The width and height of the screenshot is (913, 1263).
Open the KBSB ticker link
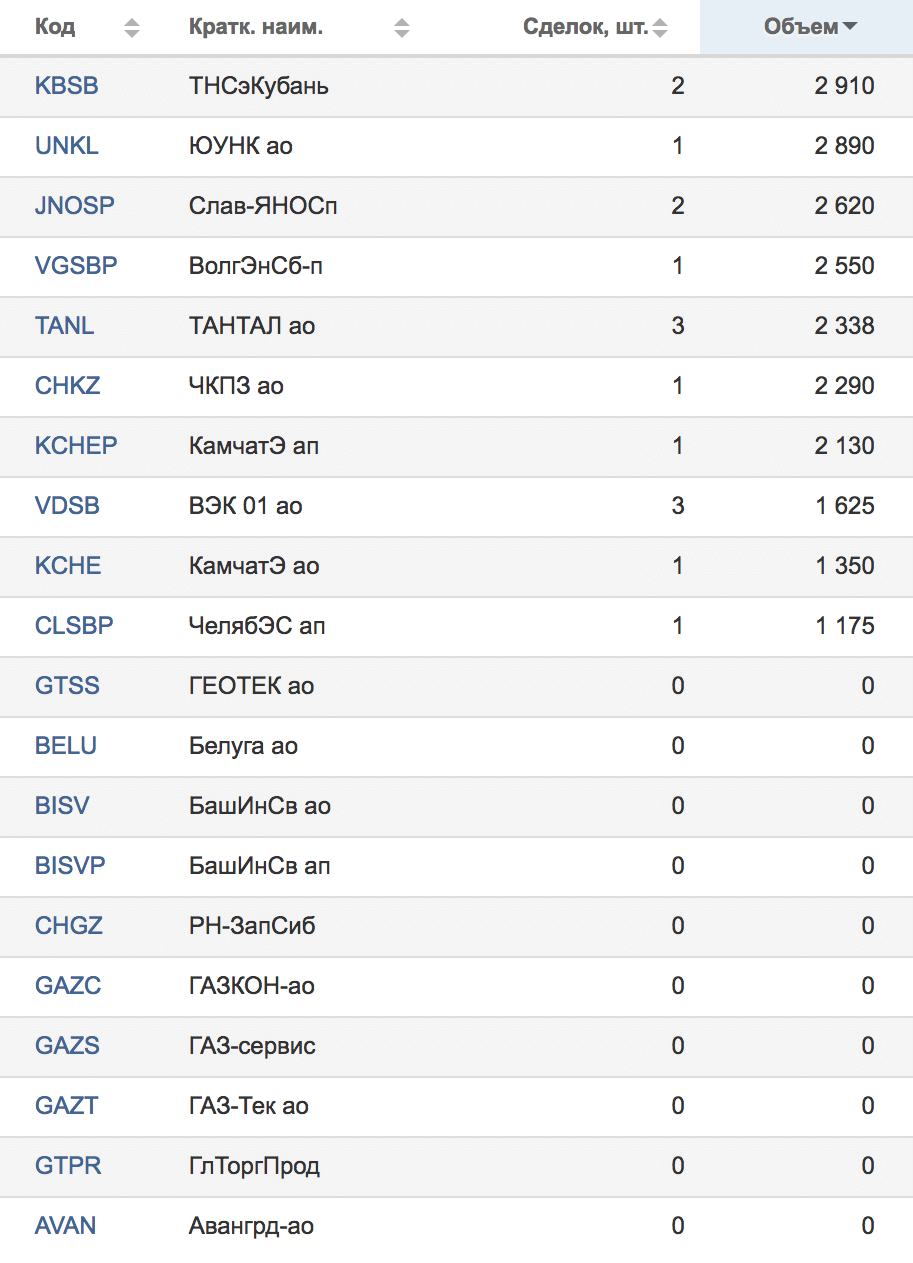pos(67,86)
